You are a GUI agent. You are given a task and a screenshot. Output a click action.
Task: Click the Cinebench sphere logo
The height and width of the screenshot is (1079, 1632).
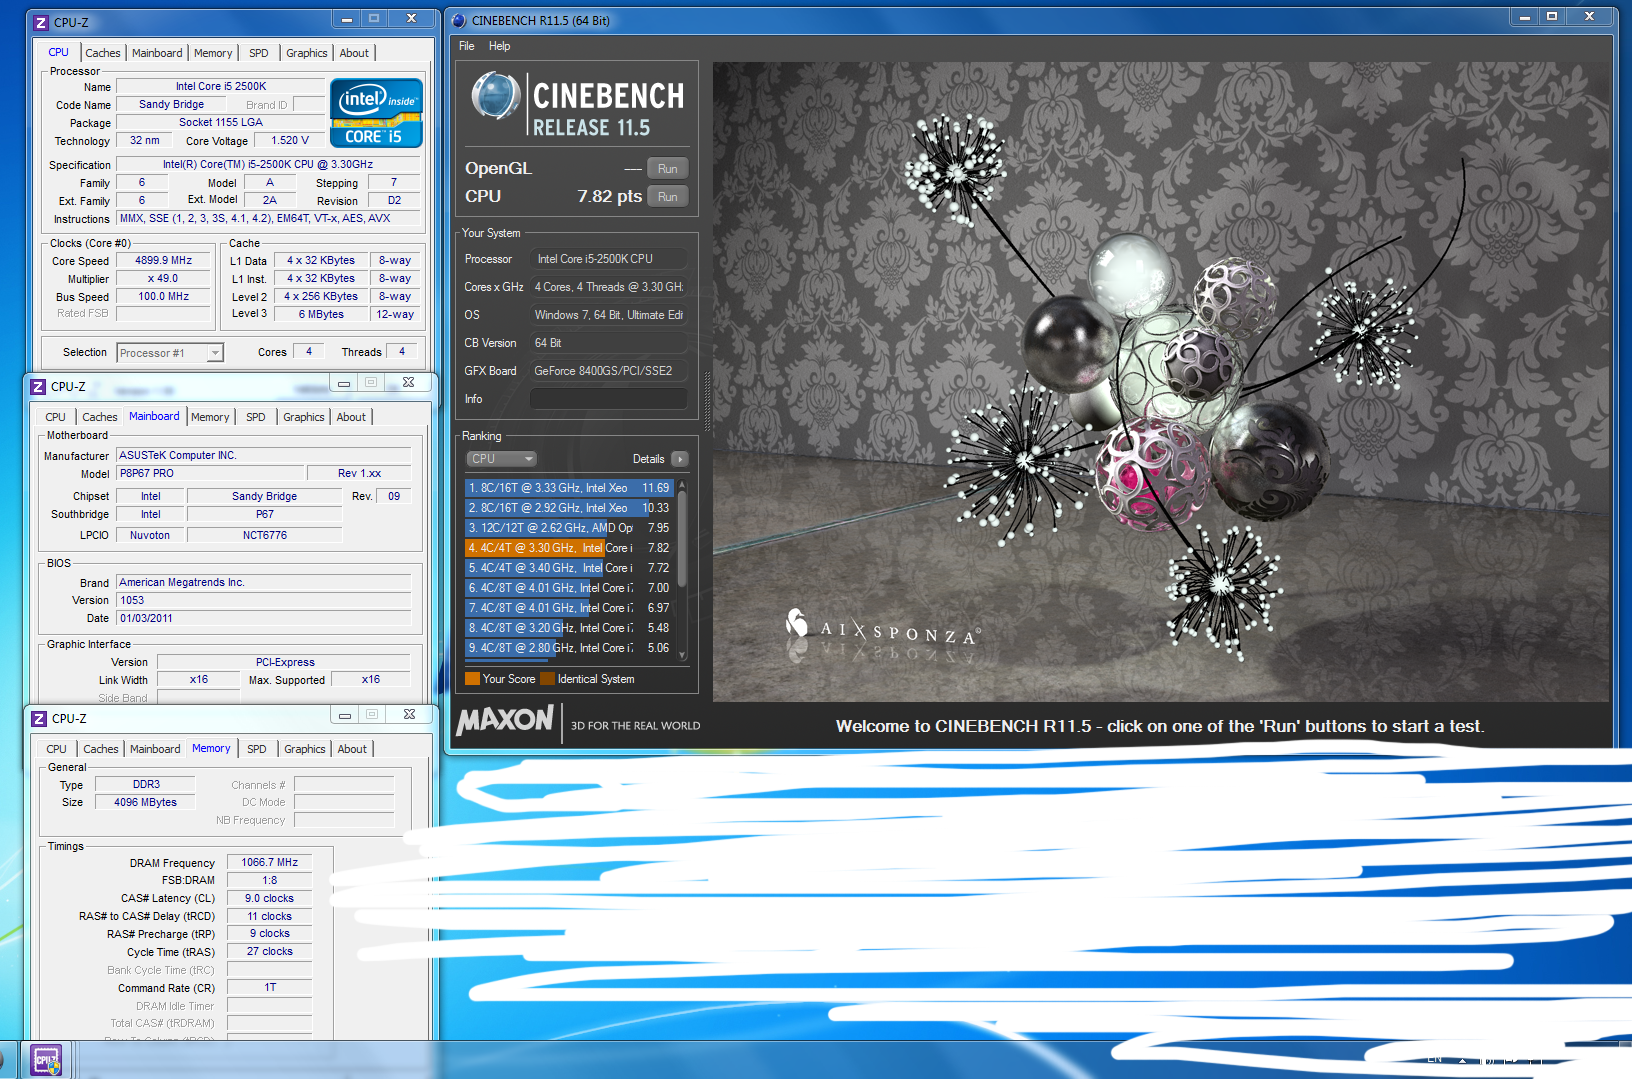tap(495, 97)
